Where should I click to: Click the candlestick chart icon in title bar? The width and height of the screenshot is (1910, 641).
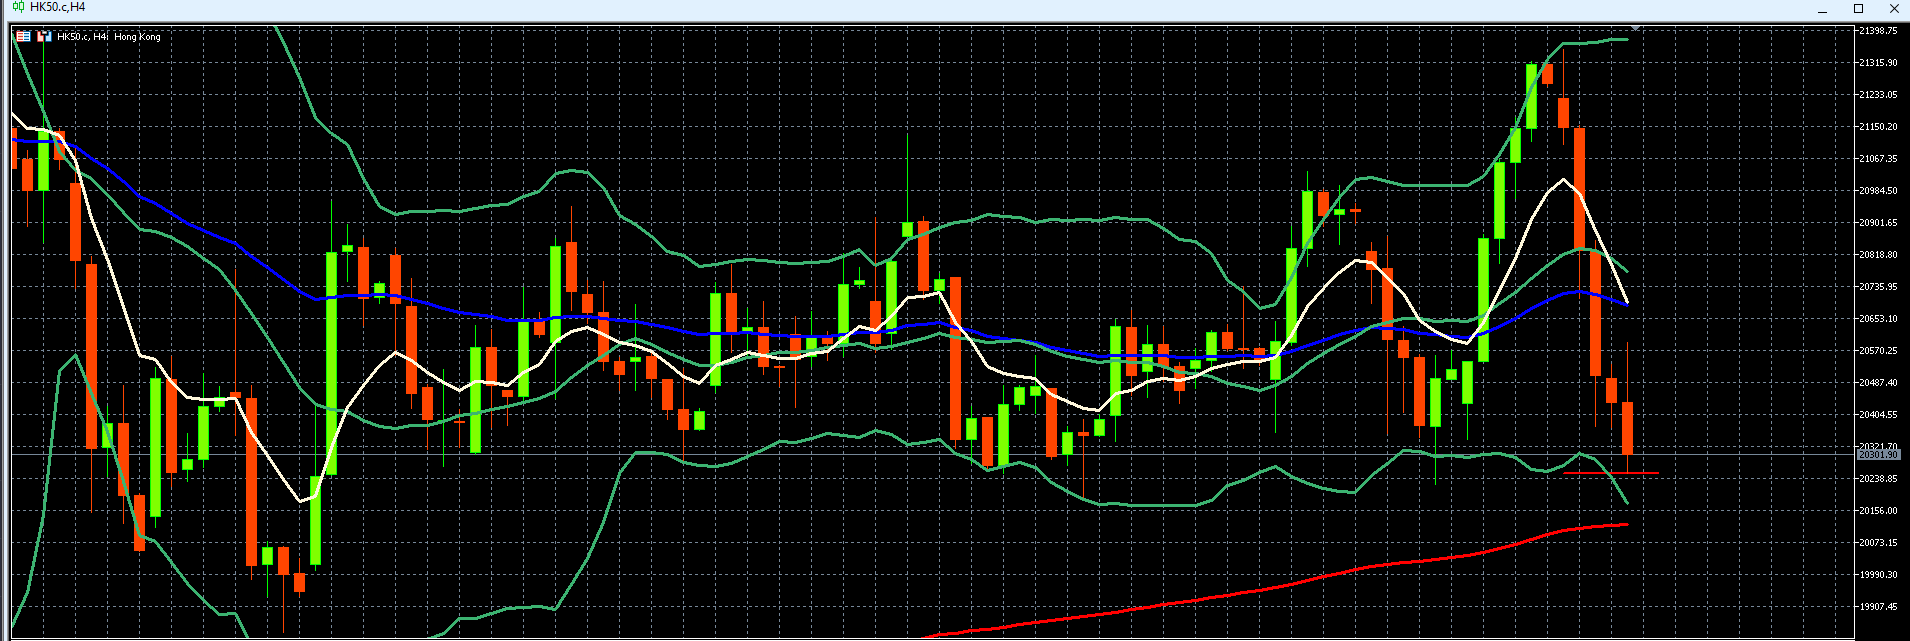point(18,7)
